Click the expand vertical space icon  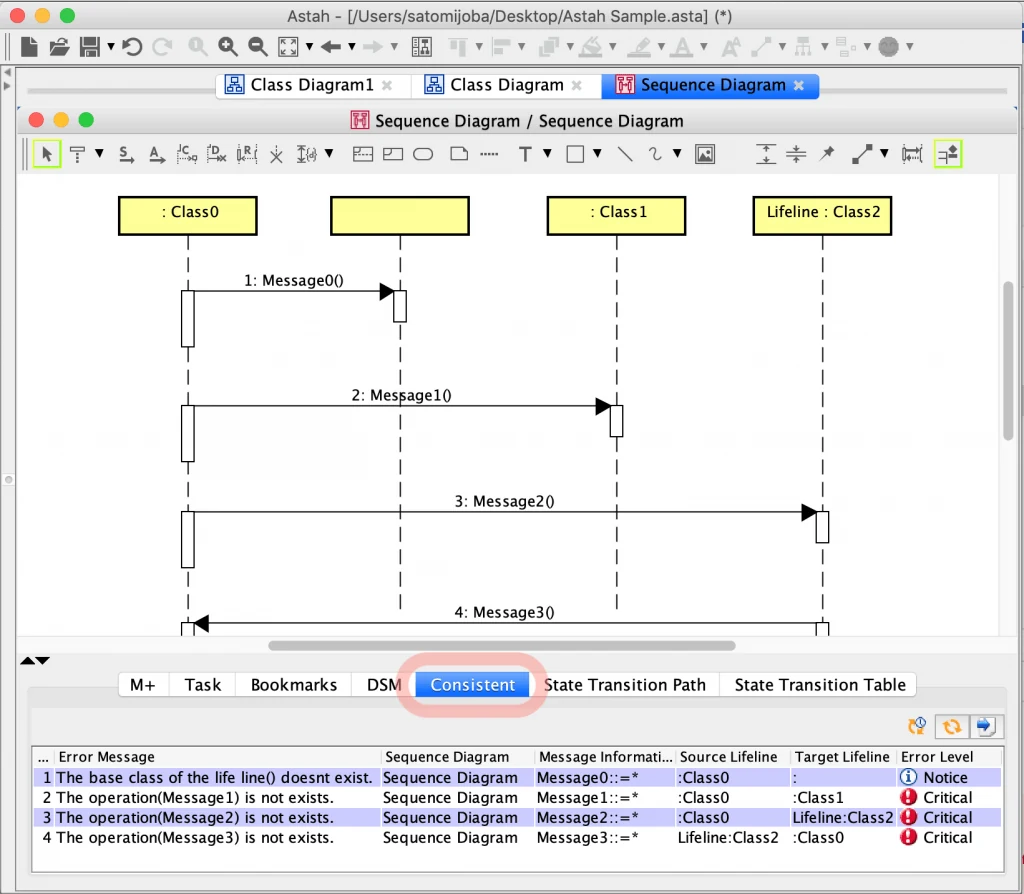pyautogui.click(x=765, y=154)
